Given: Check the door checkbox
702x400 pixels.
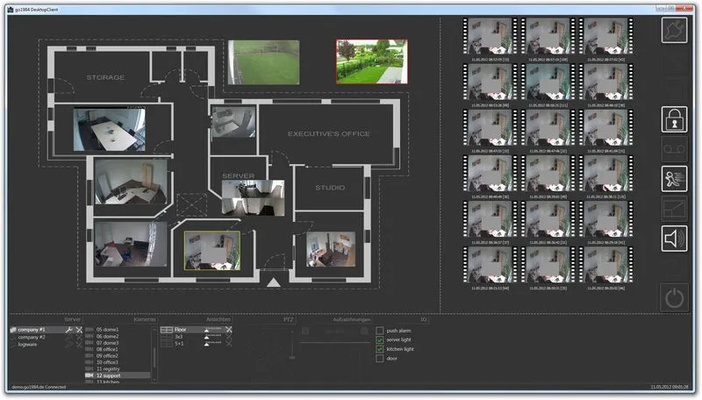Looking at the screenshot, I should (379, 357).
